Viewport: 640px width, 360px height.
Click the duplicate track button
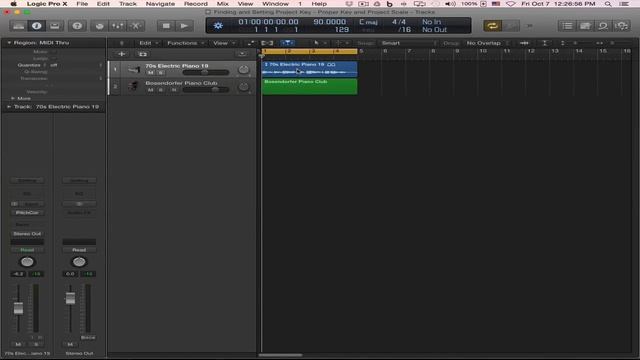pos(142,54)
